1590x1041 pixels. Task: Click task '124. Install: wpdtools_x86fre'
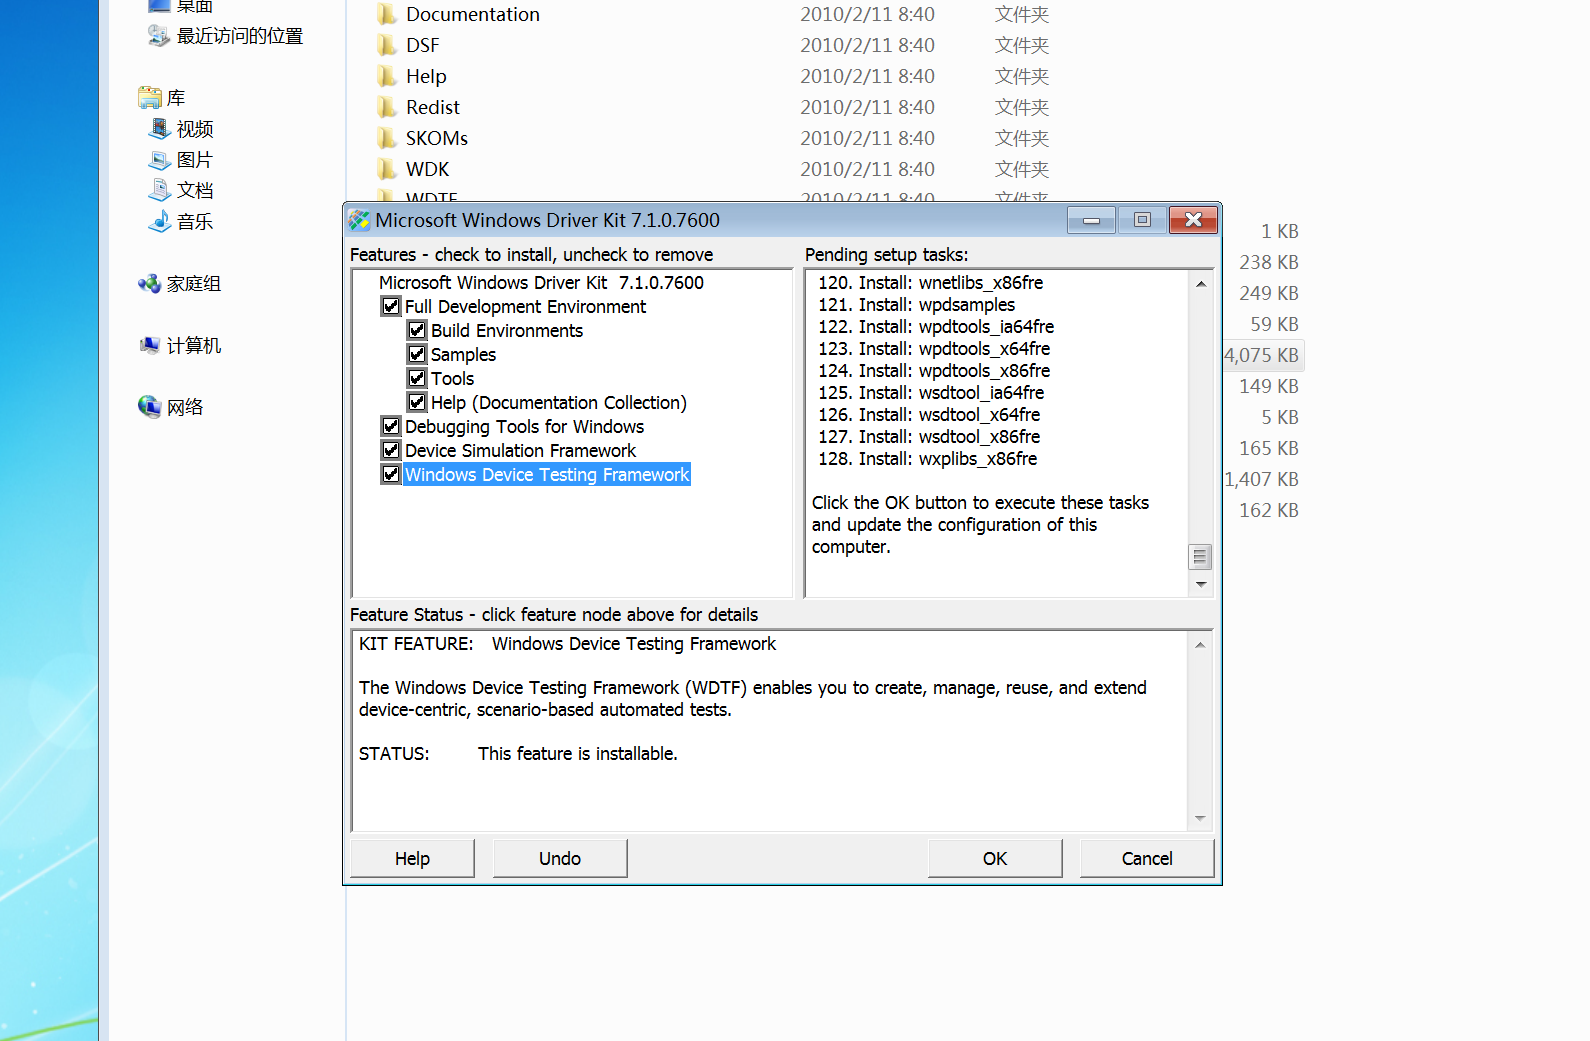(x=934, y=371)
